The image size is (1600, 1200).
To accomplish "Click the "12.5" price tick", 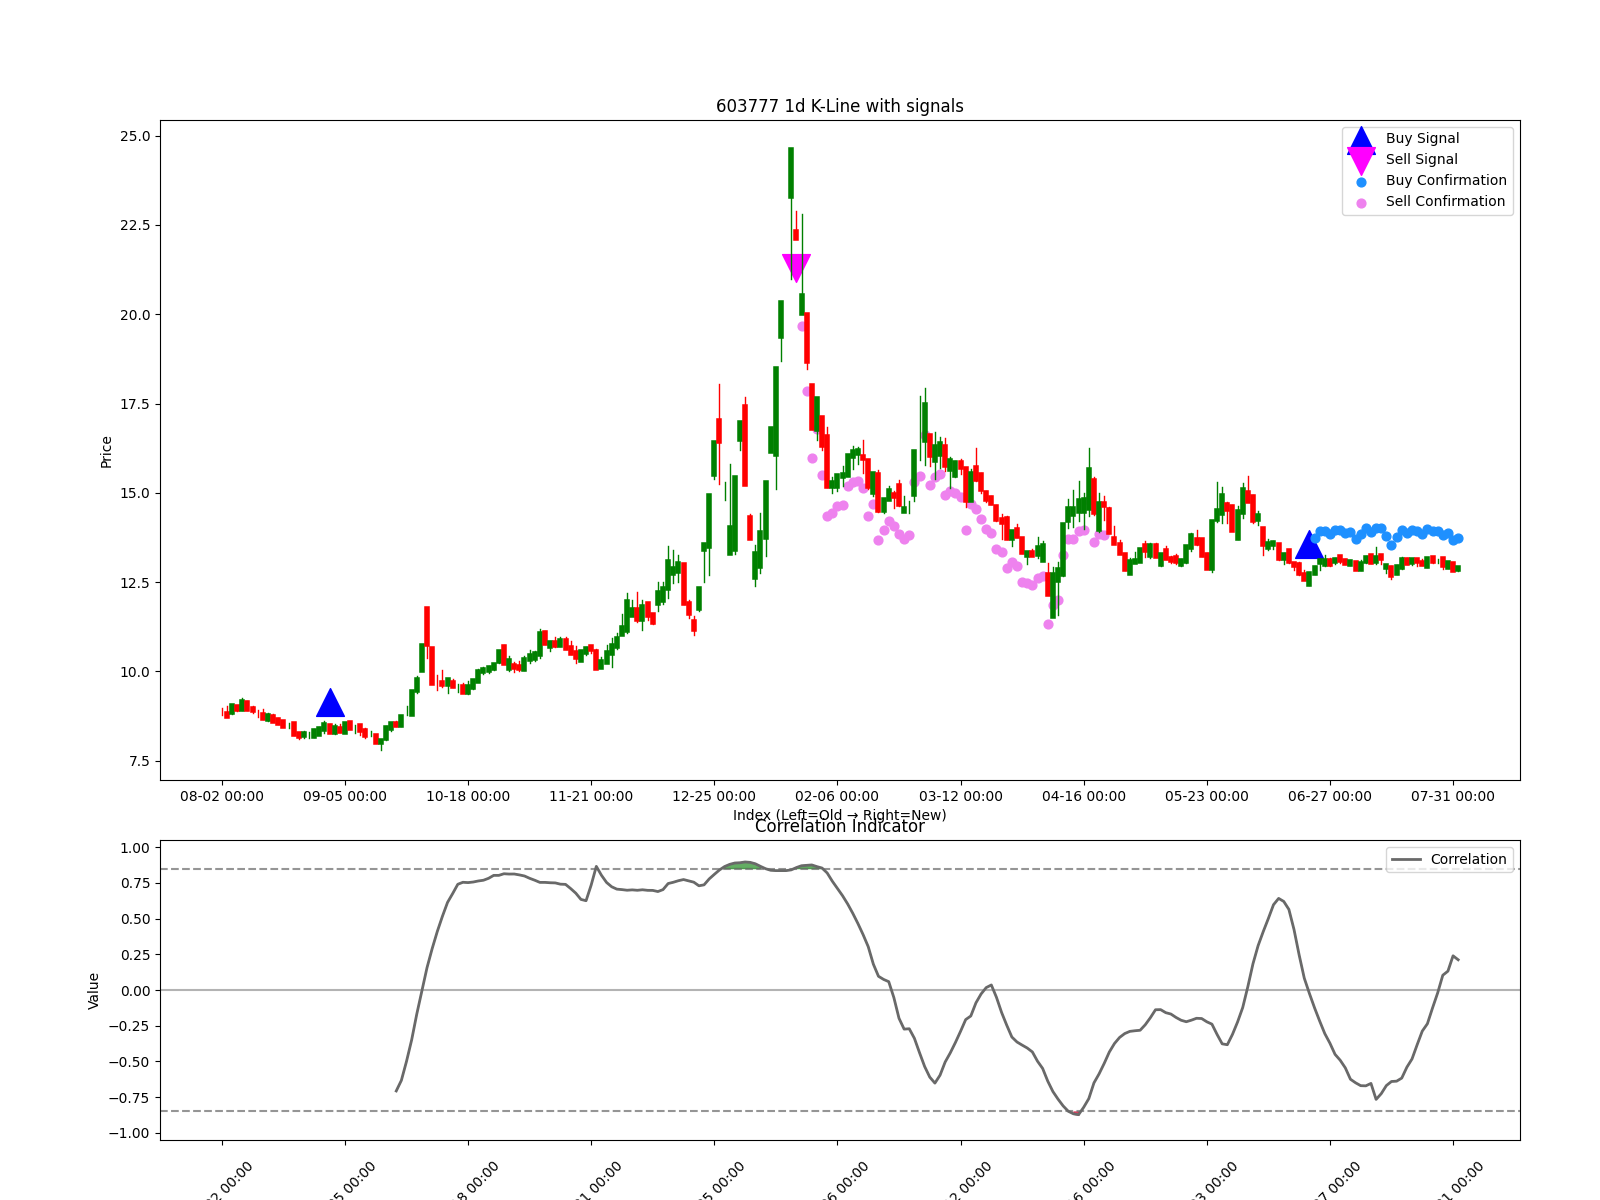I will click(136, 583).
